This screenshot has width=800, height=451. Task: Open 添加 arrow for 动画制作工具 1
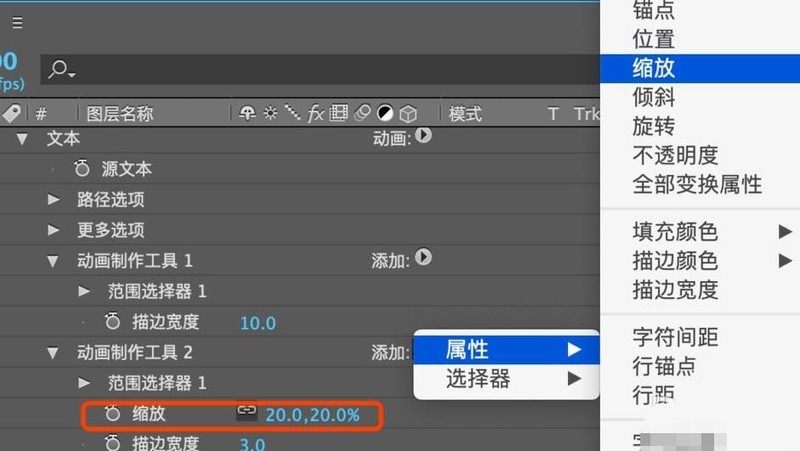(x=423, y=257)
